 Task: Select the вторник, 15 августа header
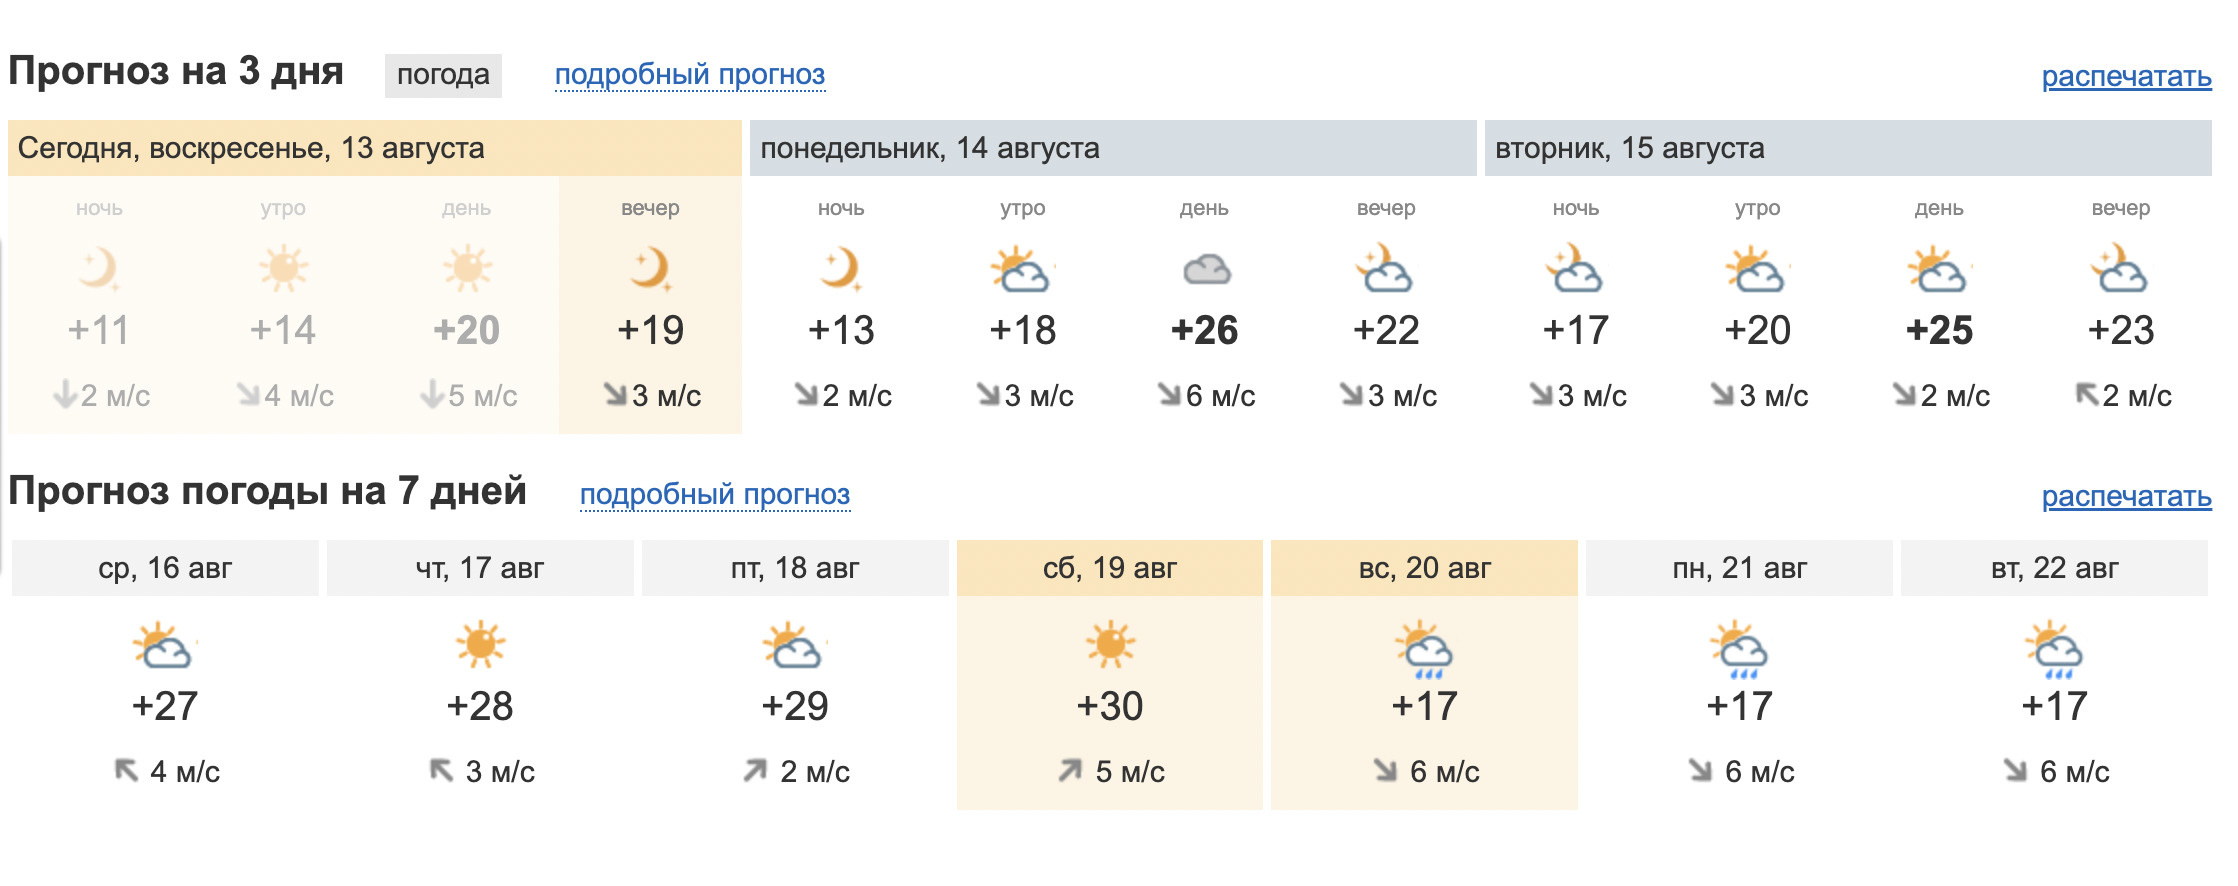pos(1848,148)
